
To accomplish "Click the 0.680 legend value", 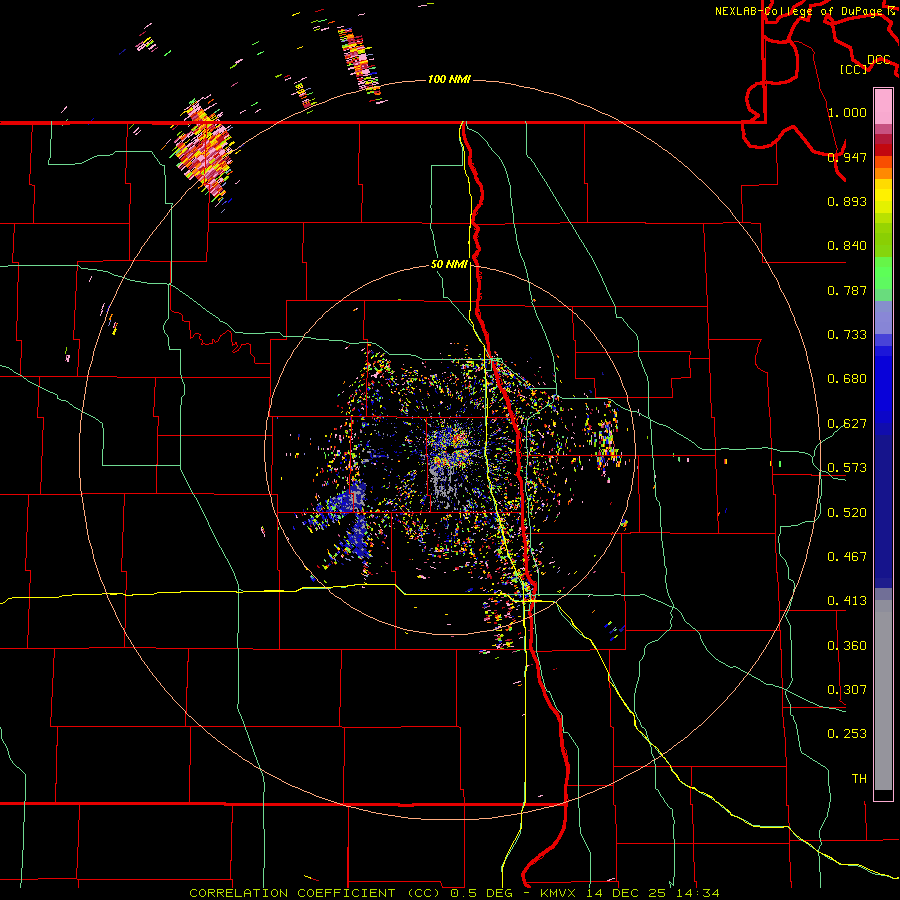I will click(x=847, y=379).
